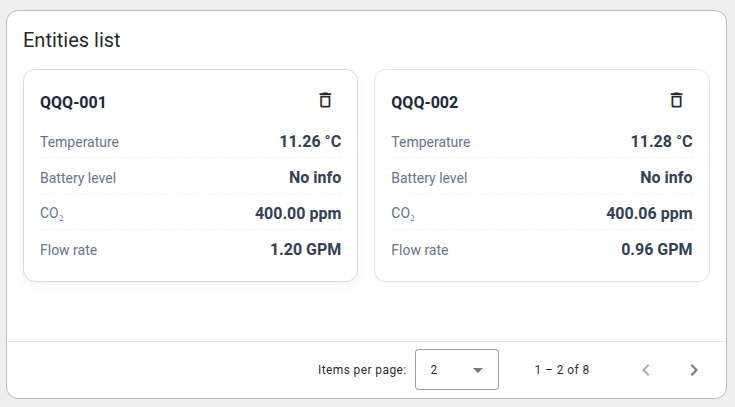The height and width of the screenshot is (407, 735).
Task: Click the Temperature label in QQQ-002 card
Action: point(430,142)
